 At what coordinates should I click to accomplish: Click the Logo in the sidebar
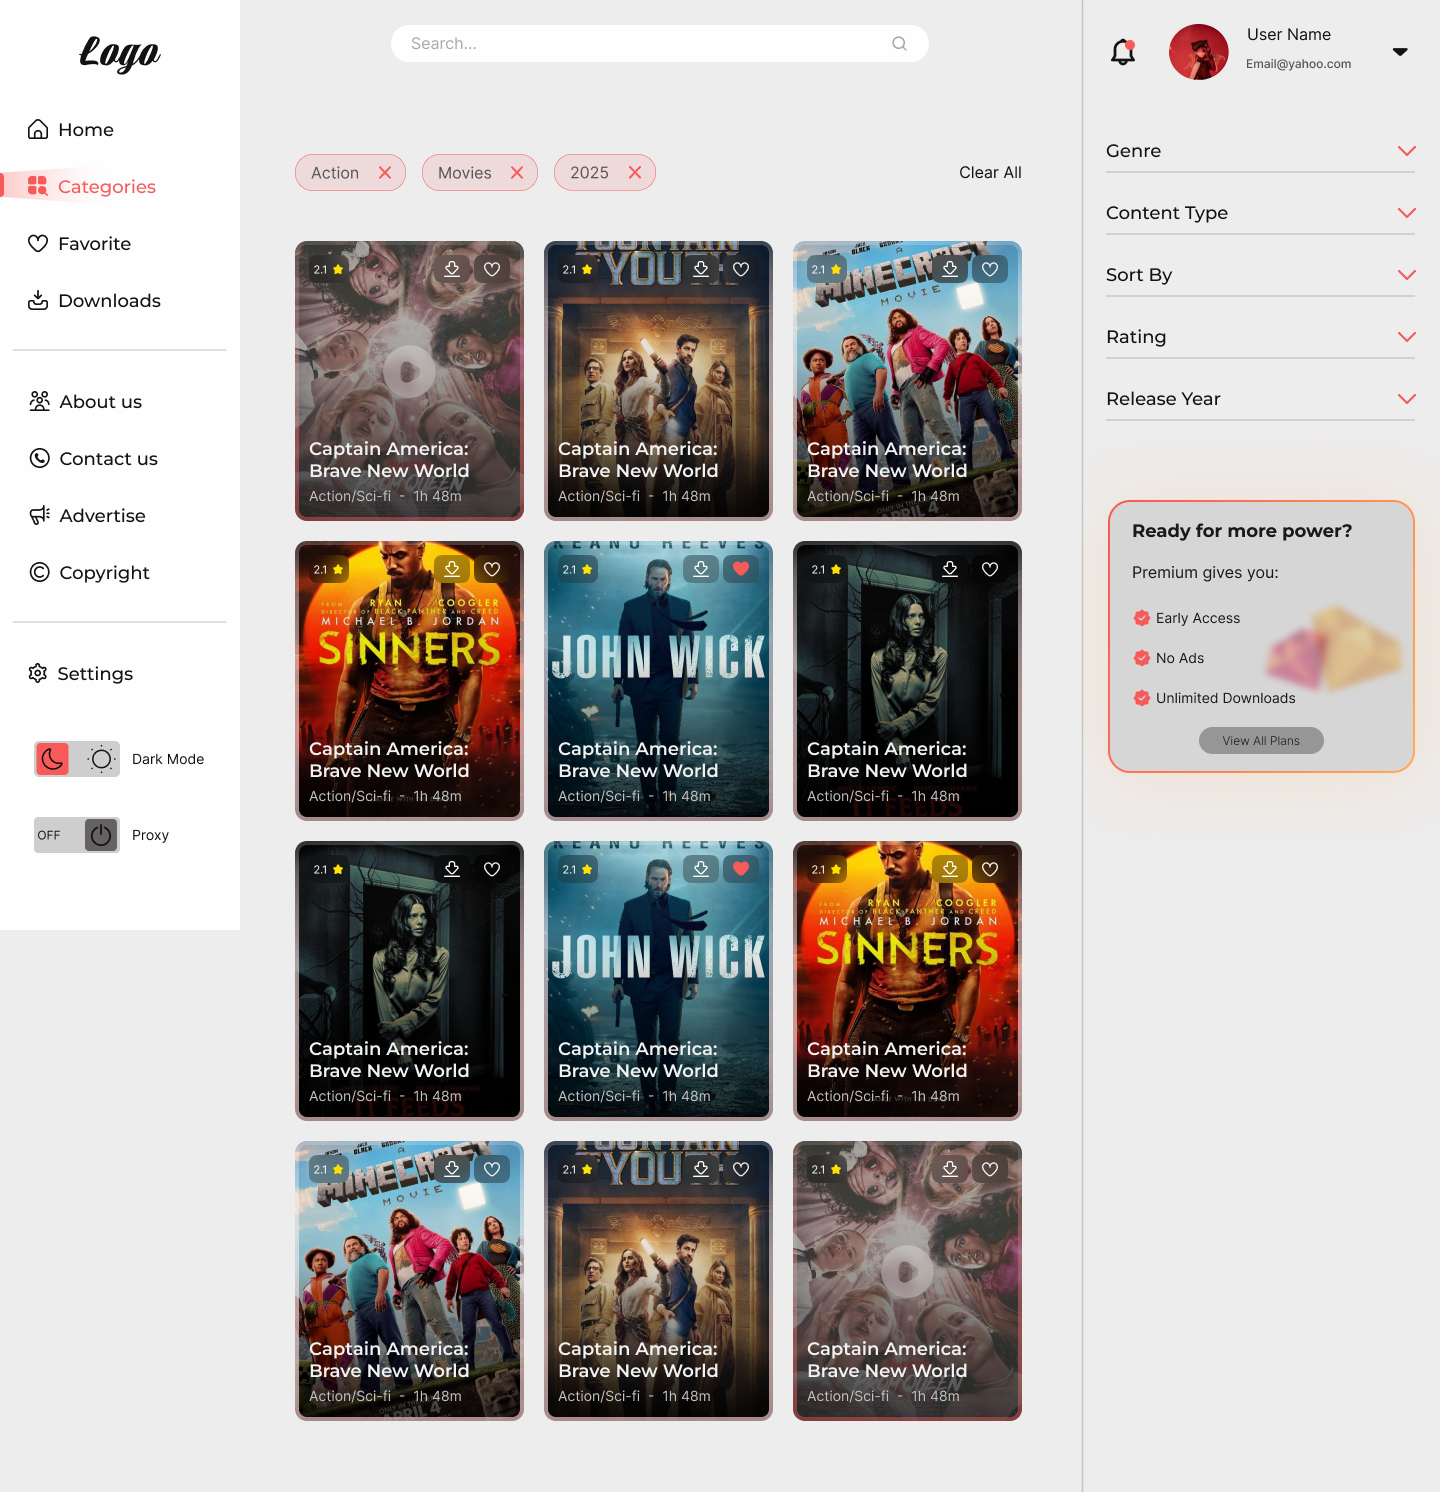coord(120,53)
